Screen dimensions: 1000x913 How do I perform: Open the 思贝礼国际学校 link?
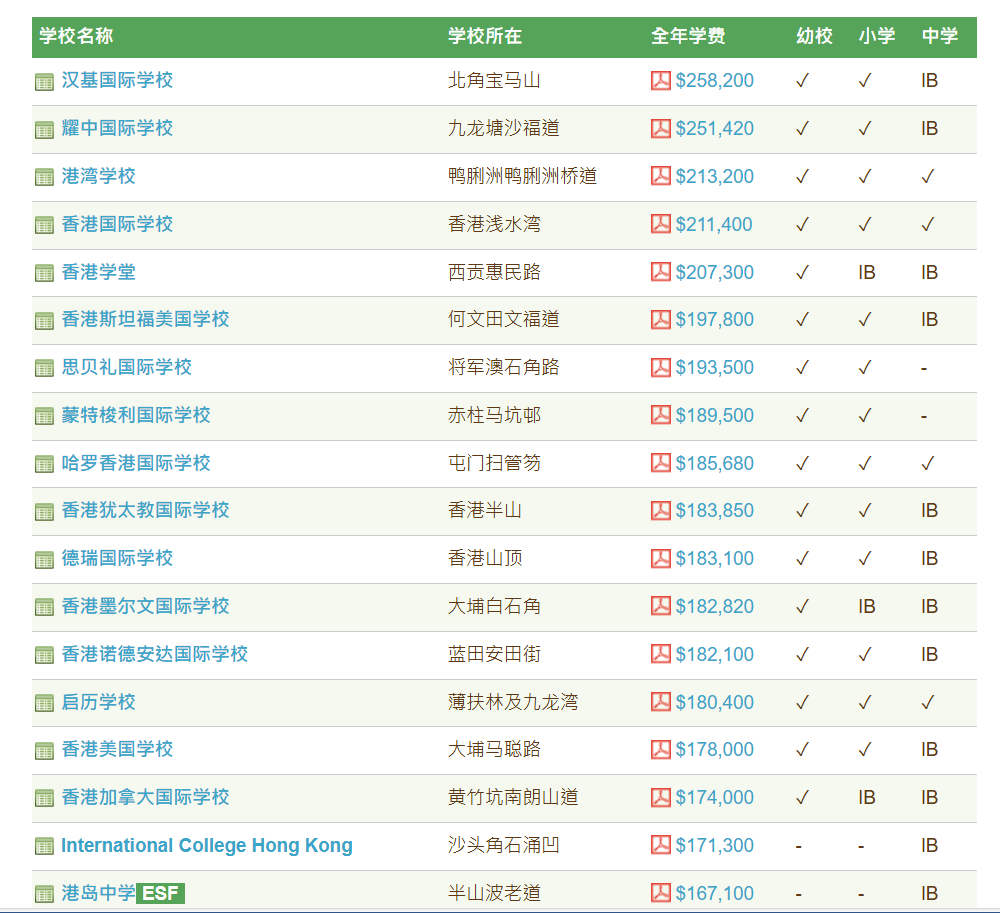(126, 367)
